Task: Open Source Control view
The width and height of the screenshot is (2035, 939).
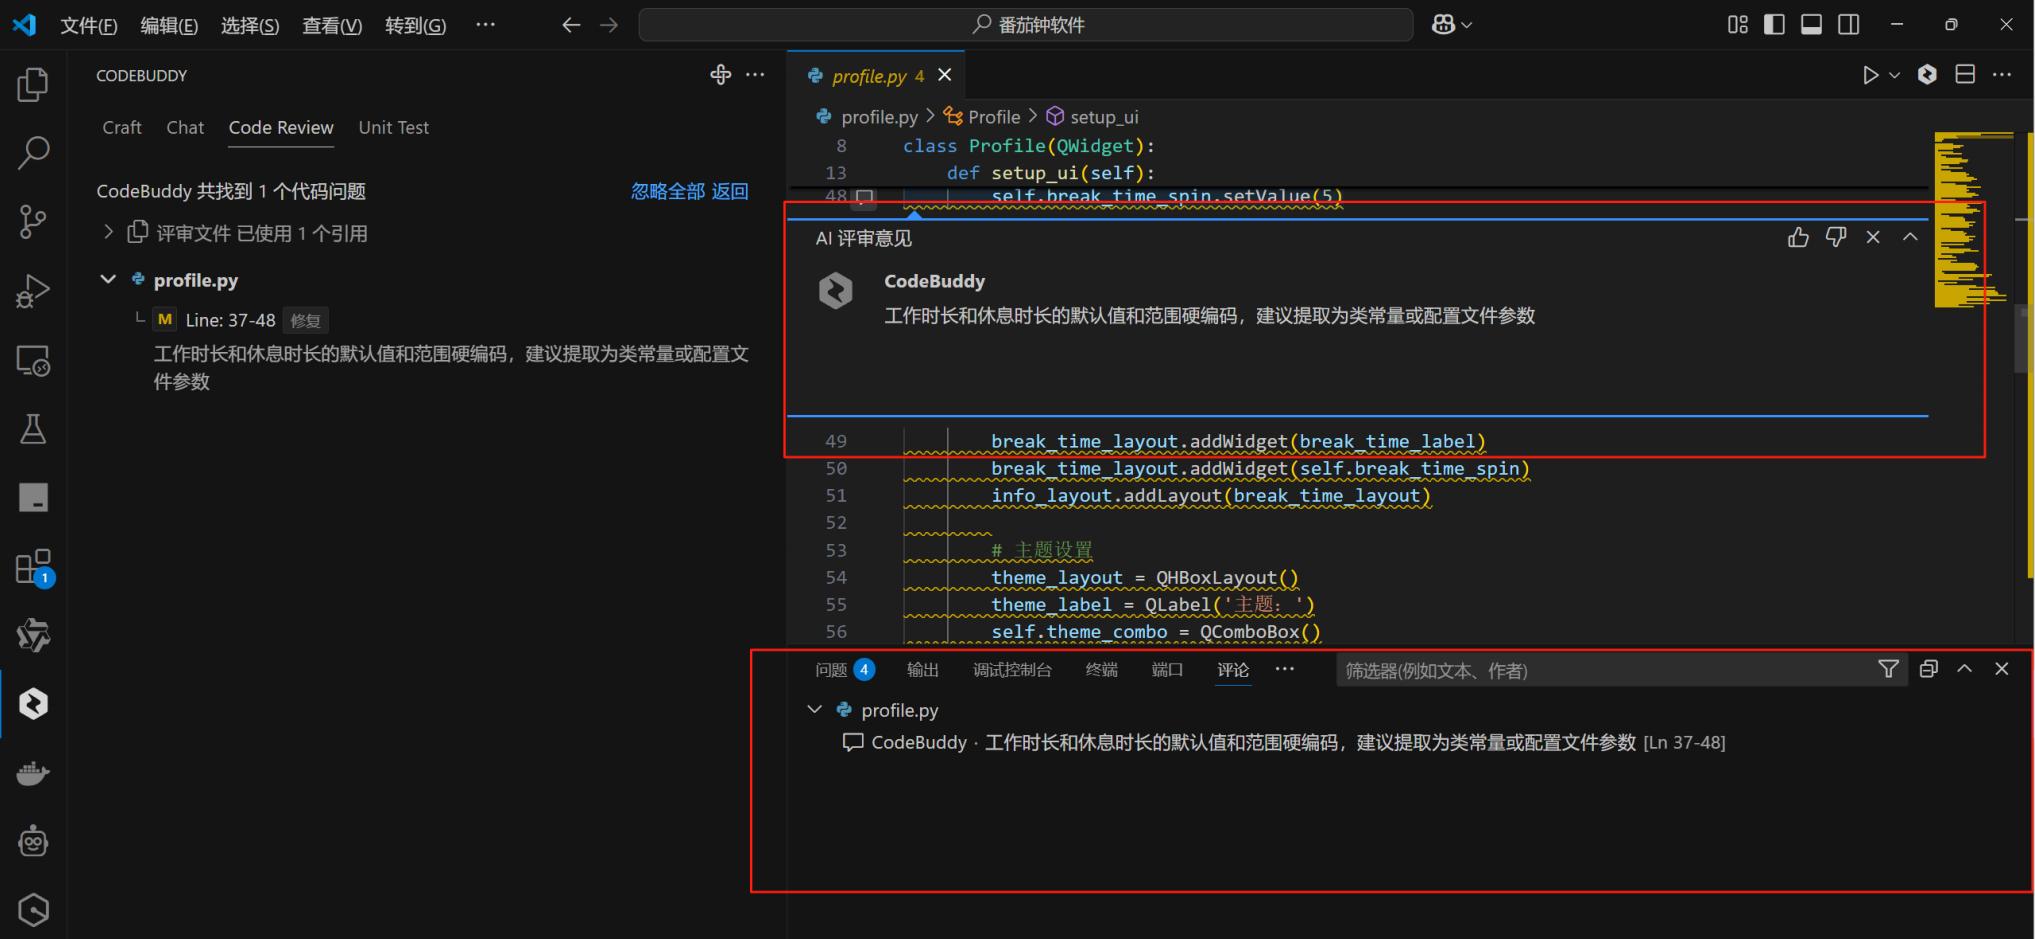Action: point(33,221)
